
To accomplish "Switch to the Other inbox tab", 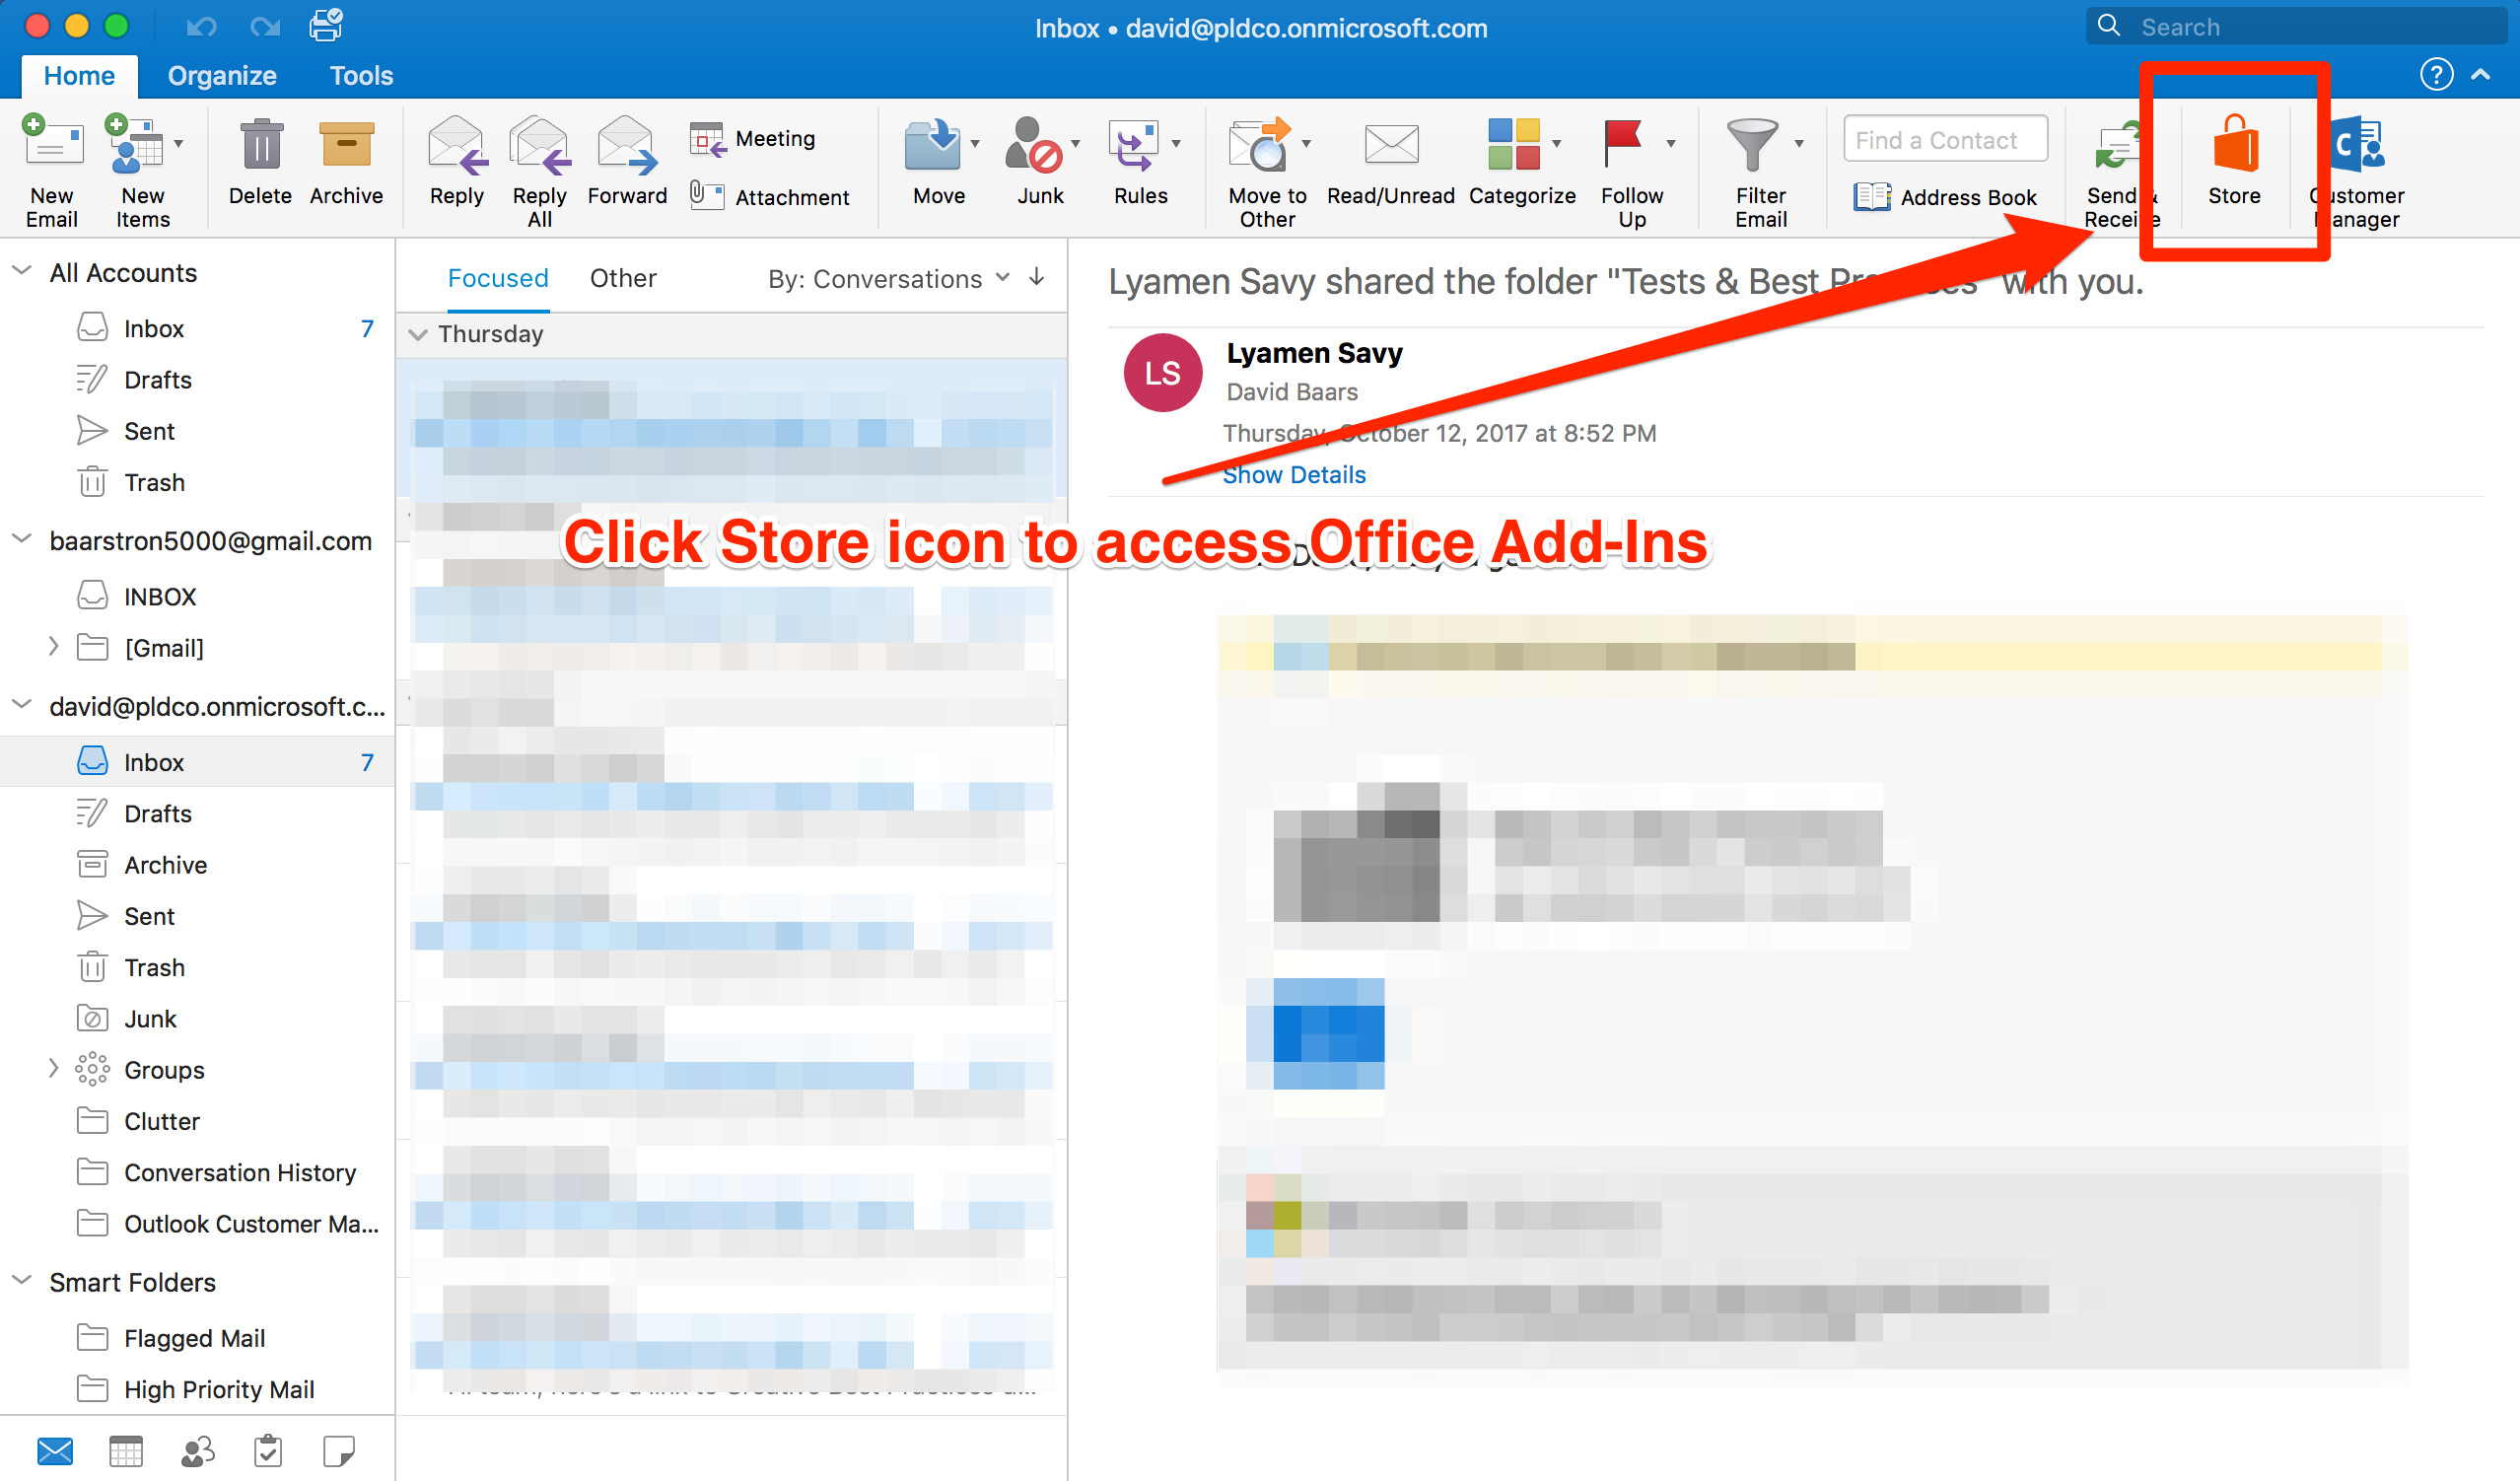I will tap(624, 279).
